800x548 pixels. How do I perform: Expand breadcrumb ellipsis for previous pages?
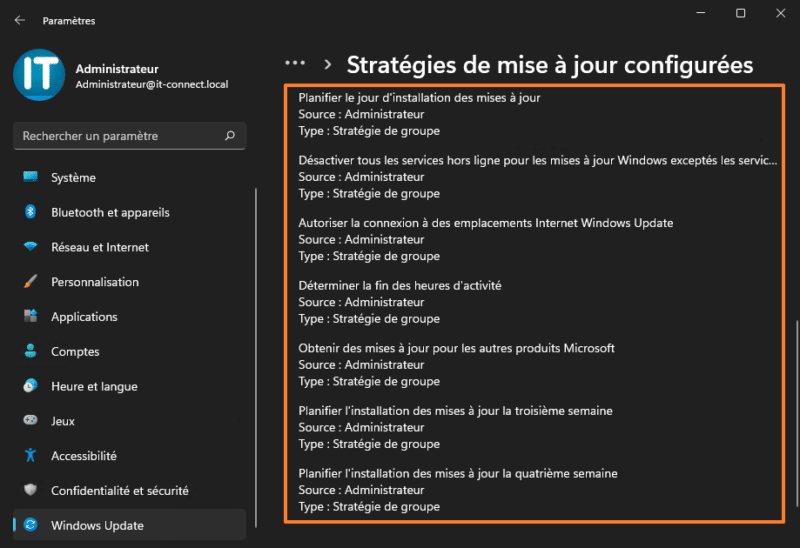point(295,63)
